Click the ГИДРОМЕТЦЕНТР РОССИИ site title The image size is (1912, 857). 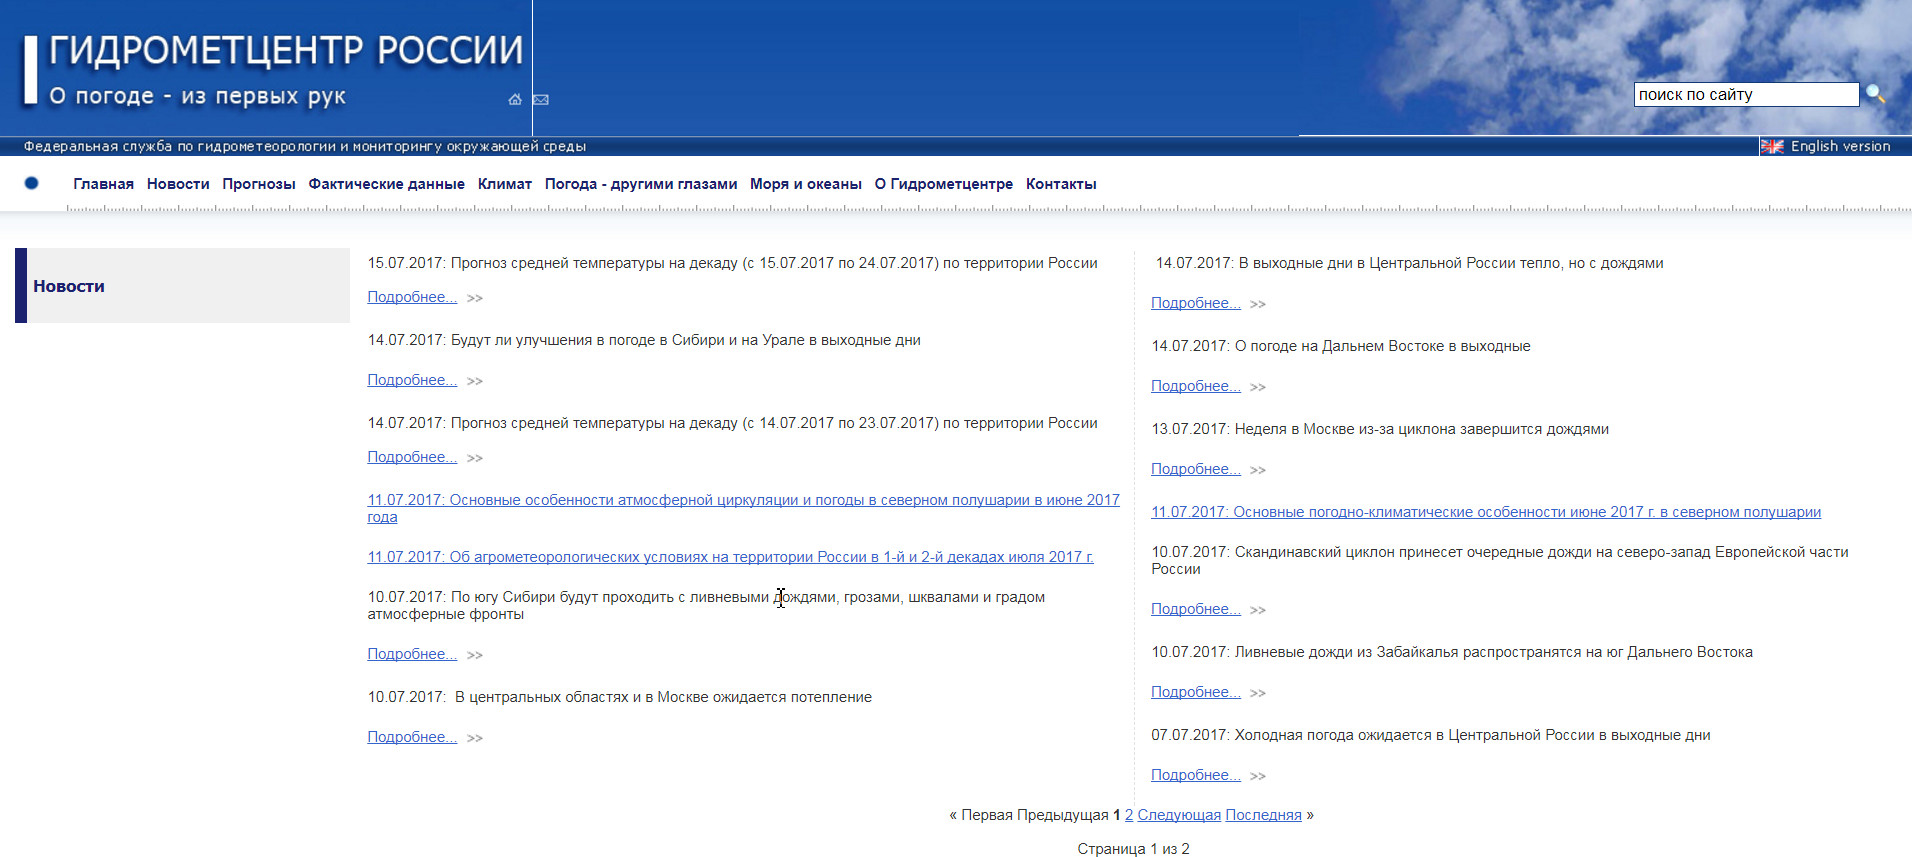(x=286, y=50)
